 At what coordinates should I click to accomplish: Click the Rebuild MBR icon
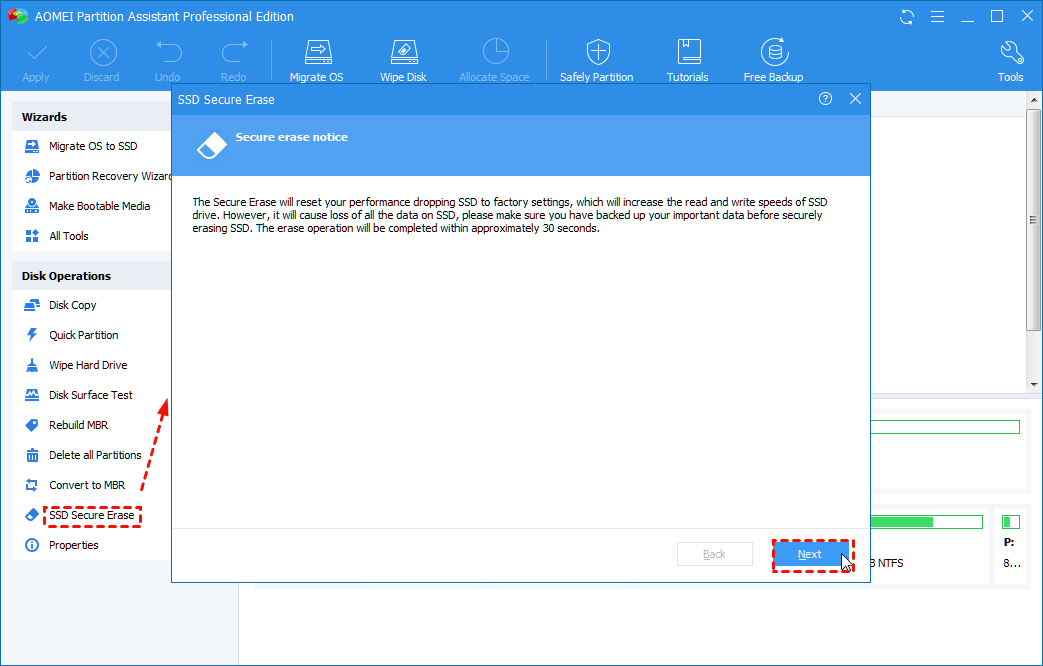pos(32,424)
